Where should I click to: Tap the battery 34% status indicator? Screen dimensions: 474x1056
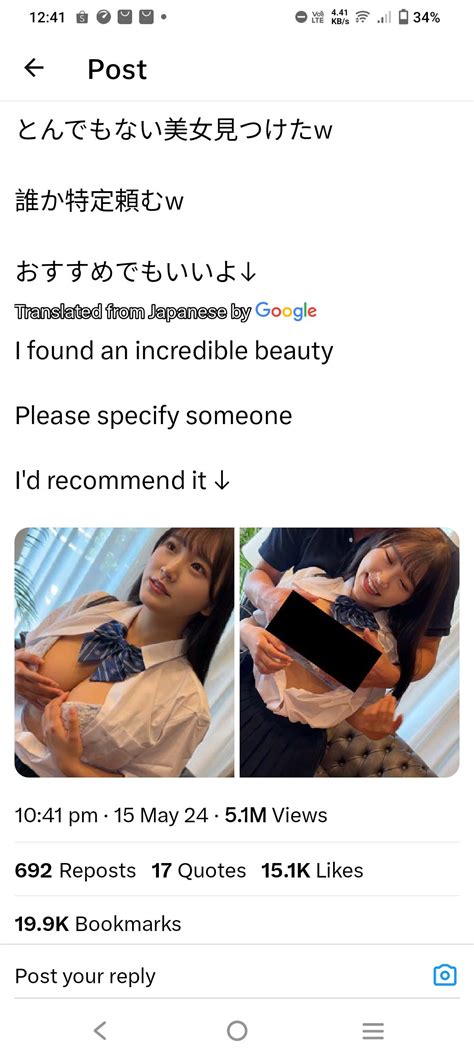[x=419, y=18]
